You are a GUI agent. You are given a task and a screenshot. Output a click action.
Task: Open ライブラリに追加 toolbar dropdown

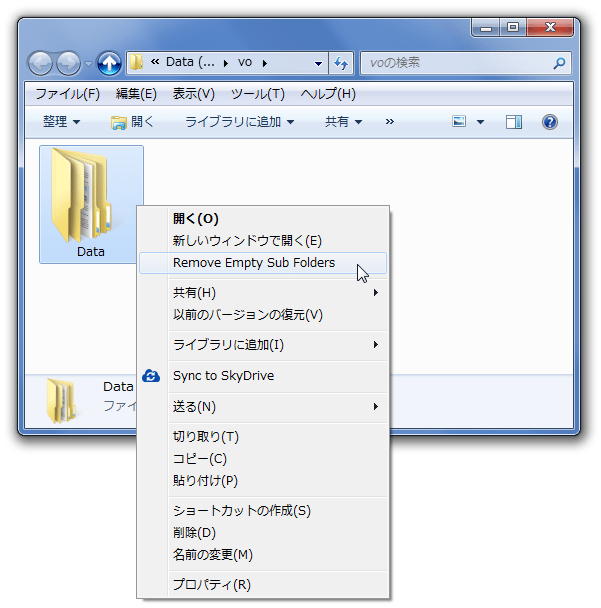[239, 122]
